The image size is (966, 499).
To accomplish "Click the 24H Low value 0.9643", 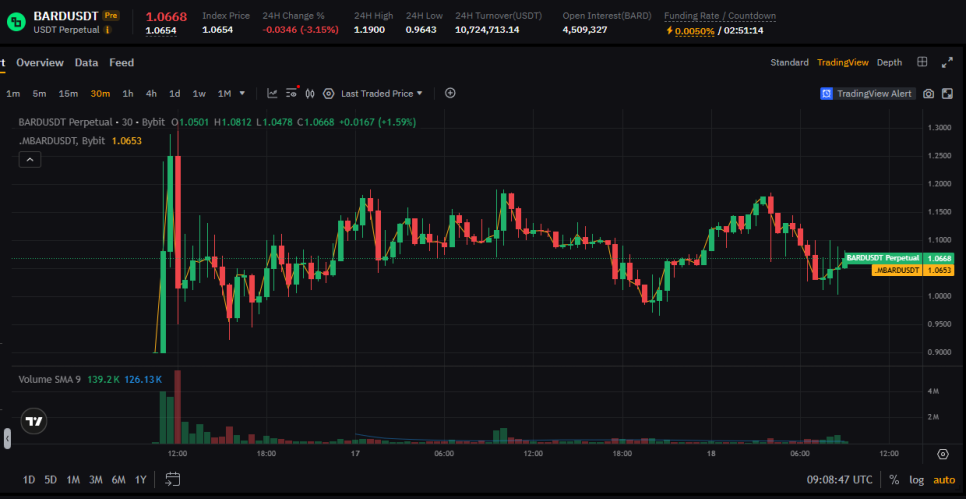I will point(421,30).
